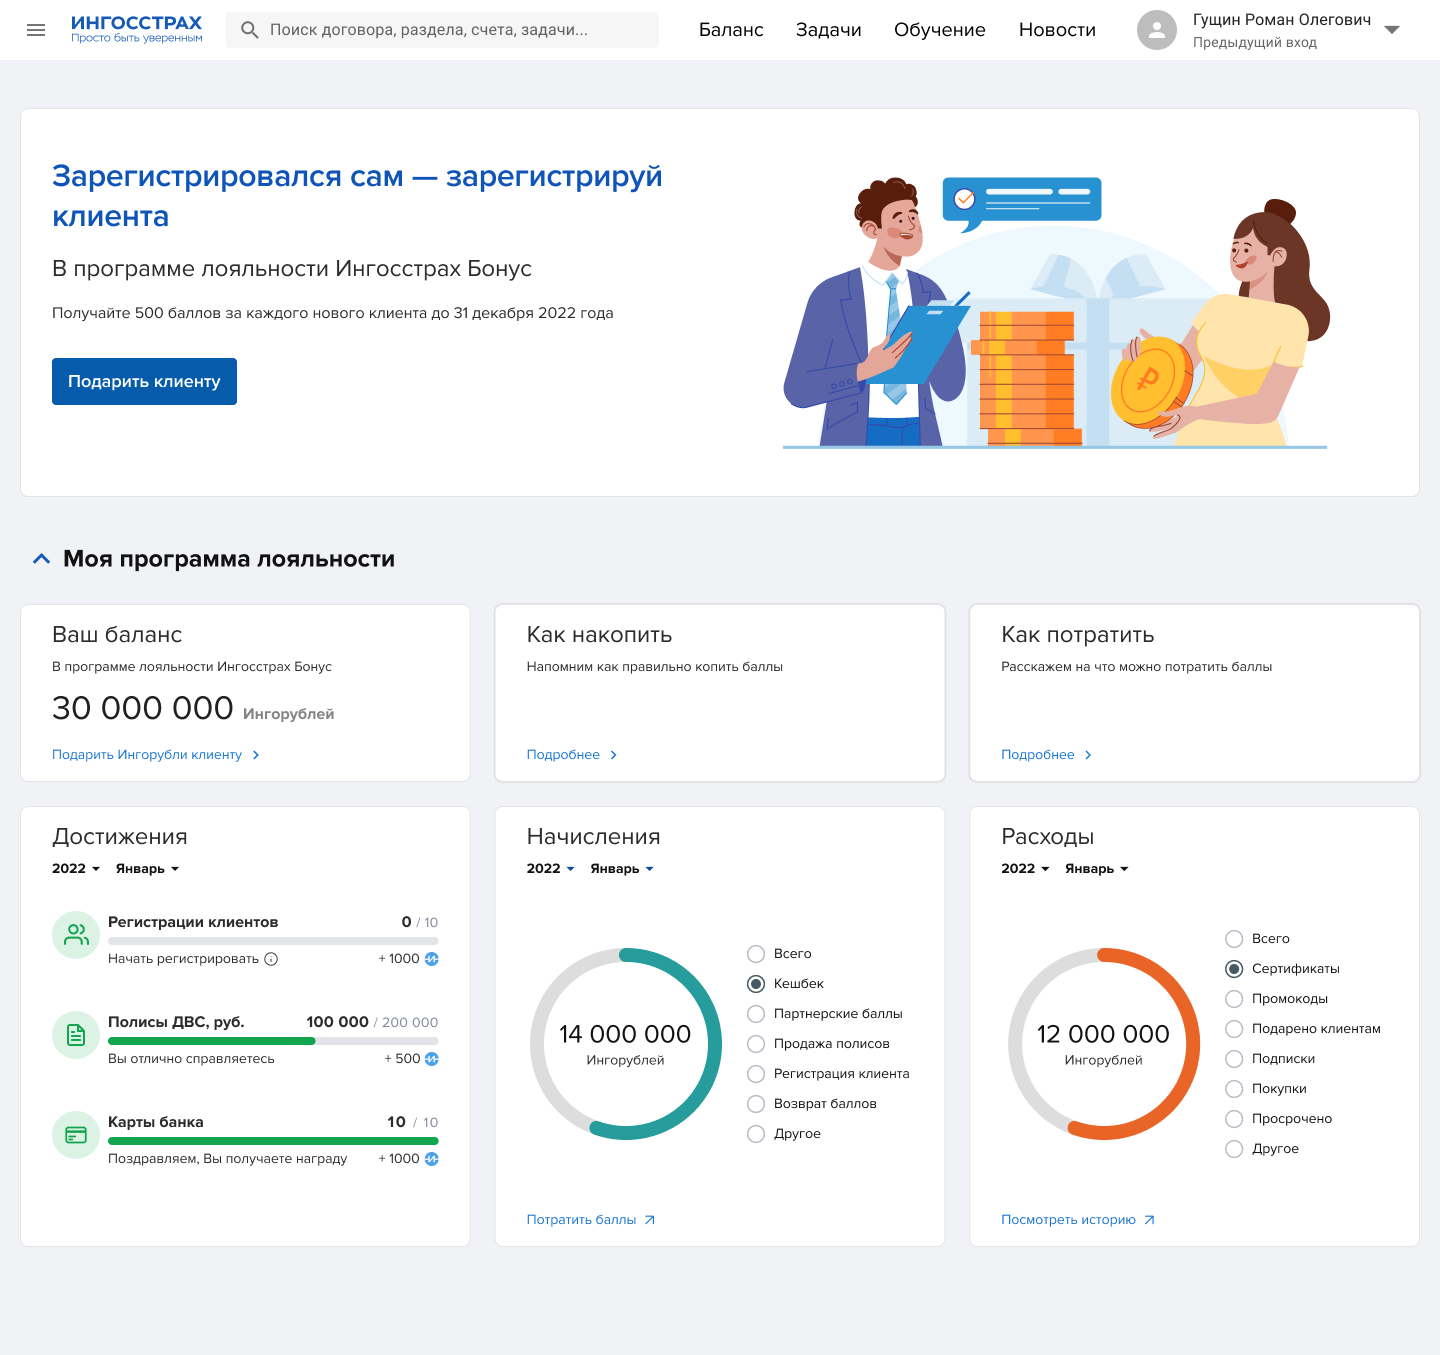Click info icon next to Начать регистрировать
1440x1355 pixels.
point(271,959)
